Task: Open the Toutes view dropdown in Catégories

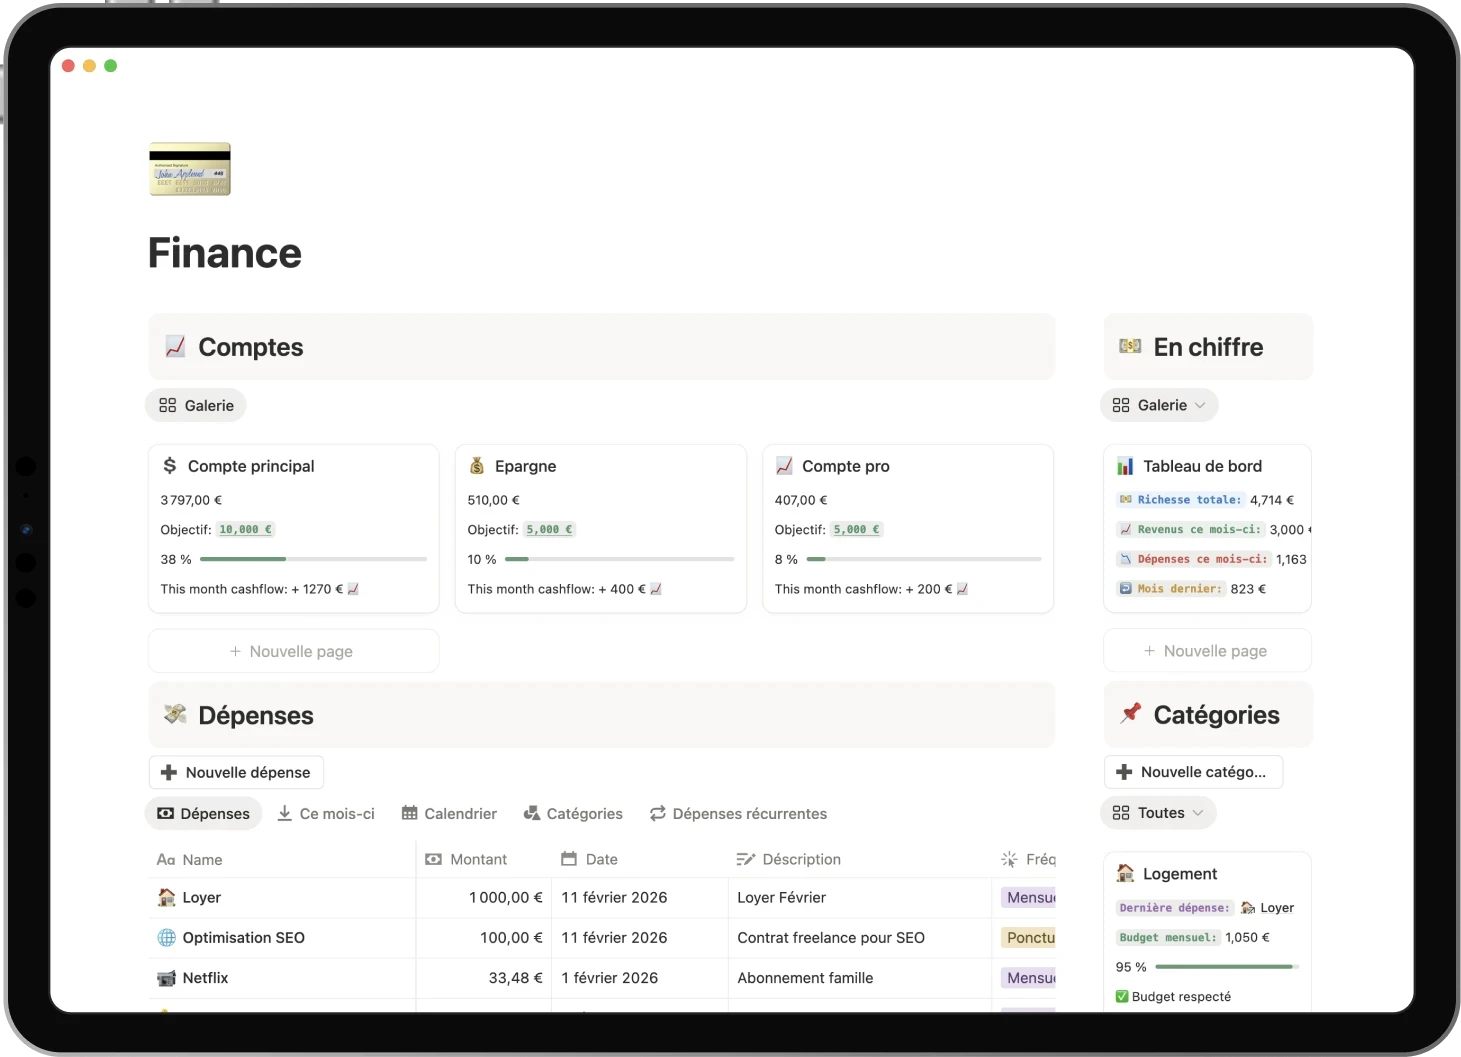Action: [1158, 813]
